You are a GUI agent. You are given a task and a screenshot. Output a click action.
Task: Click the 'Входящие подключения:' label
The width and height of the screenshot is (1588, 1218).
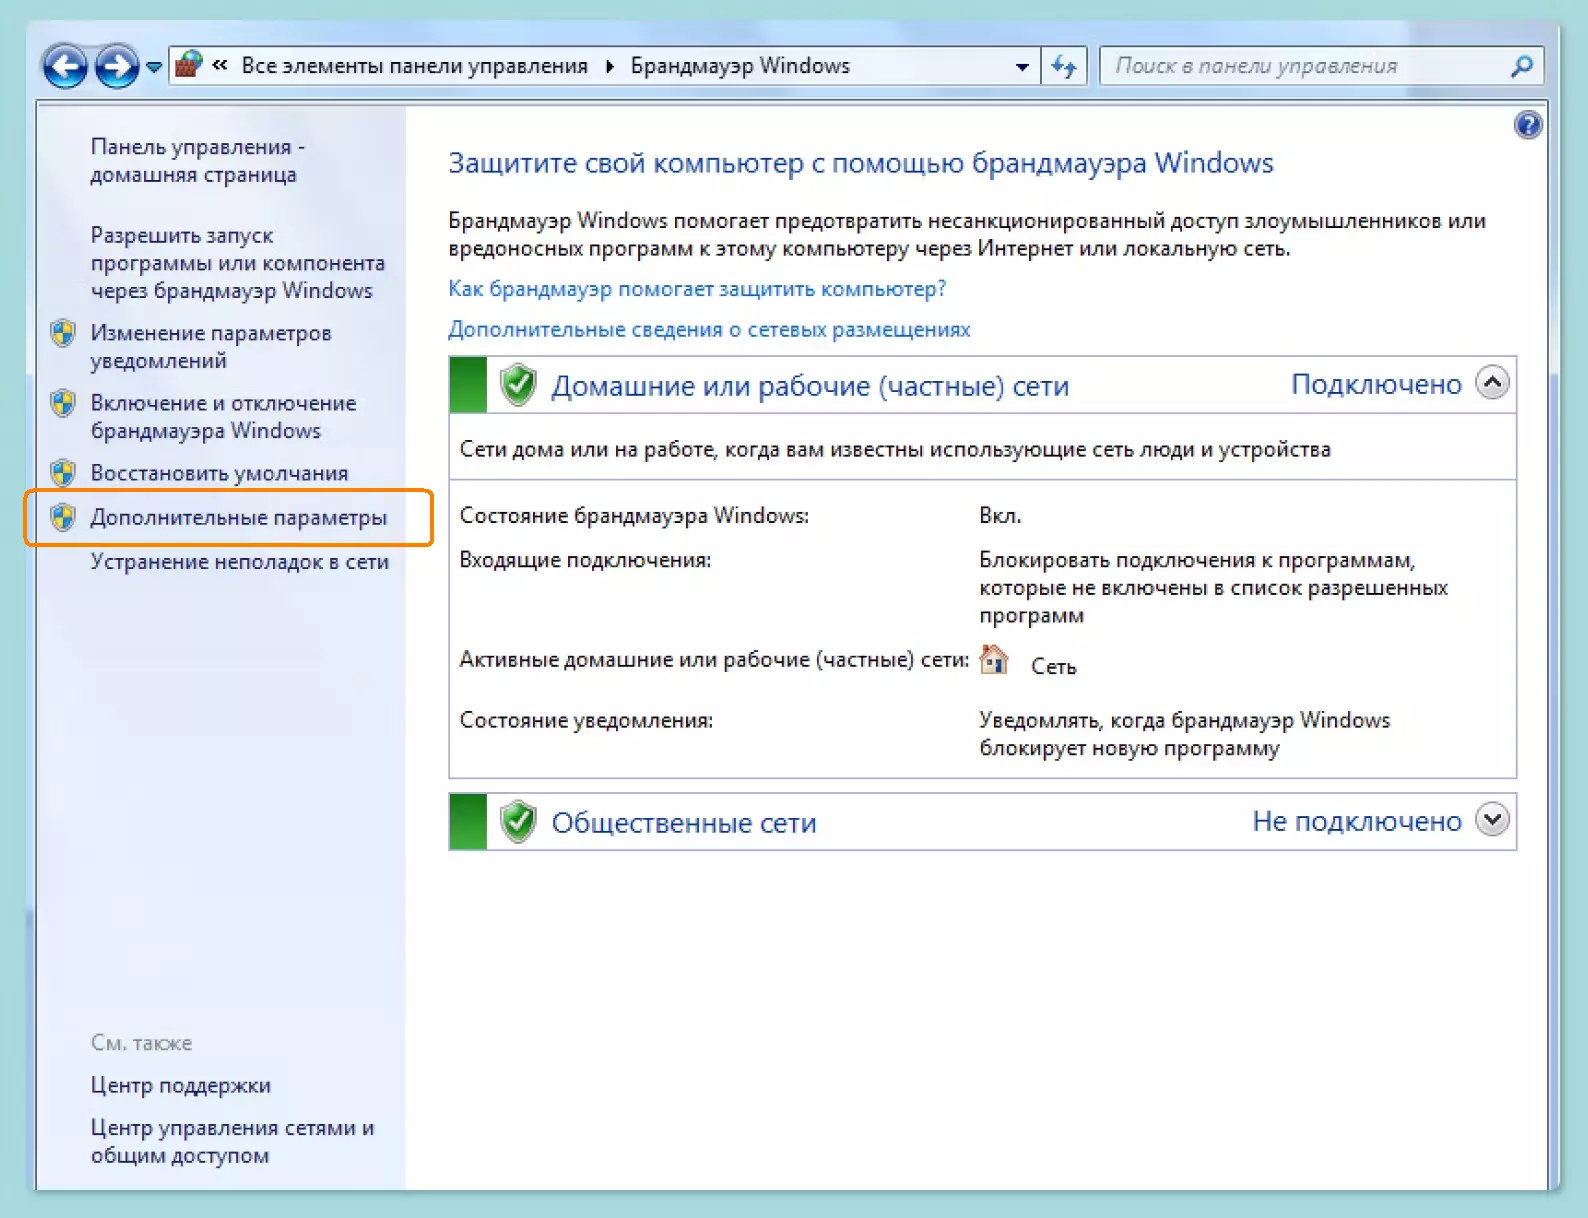[585, 560]
